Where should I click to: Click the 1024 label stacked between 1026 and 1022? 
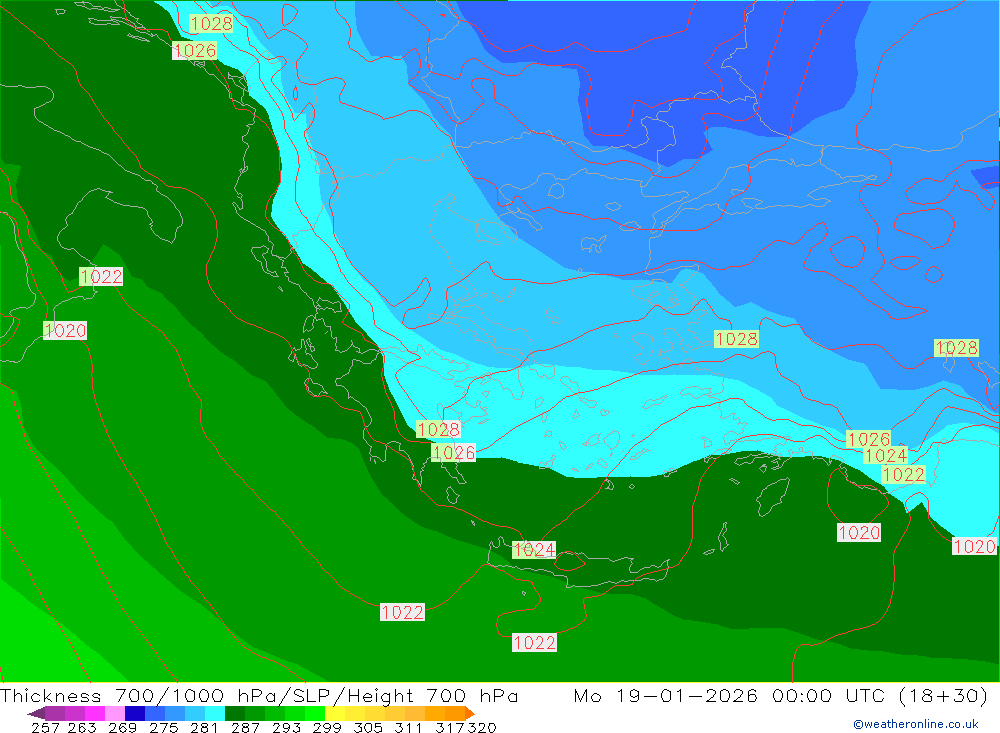click(x=885, y=455)
